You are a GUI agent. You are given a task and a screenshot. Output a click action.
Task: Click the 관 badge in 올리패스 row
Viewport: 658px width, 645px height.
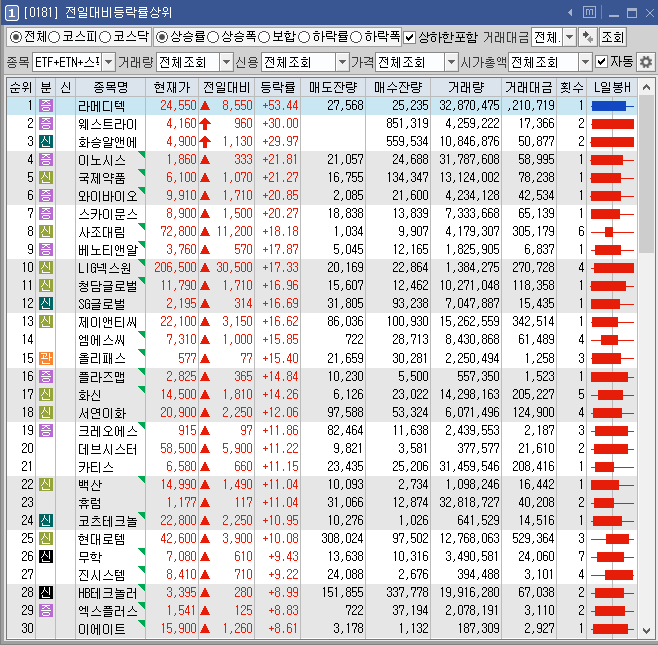(x=46, y=358)
